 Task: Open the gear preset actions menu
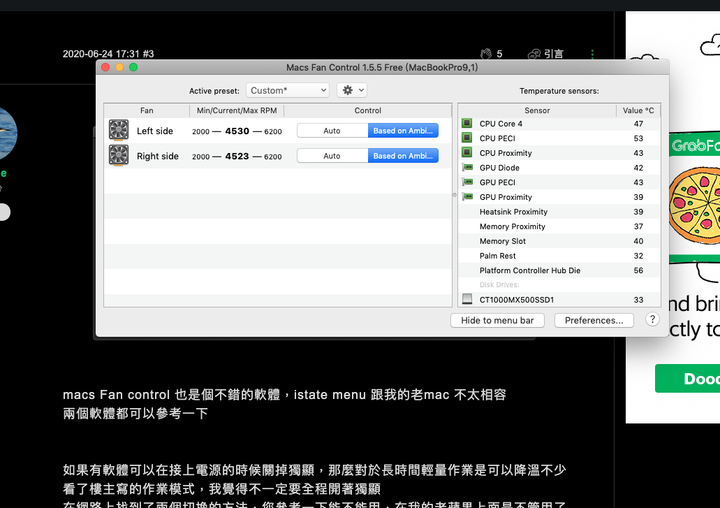click(352, 90)
